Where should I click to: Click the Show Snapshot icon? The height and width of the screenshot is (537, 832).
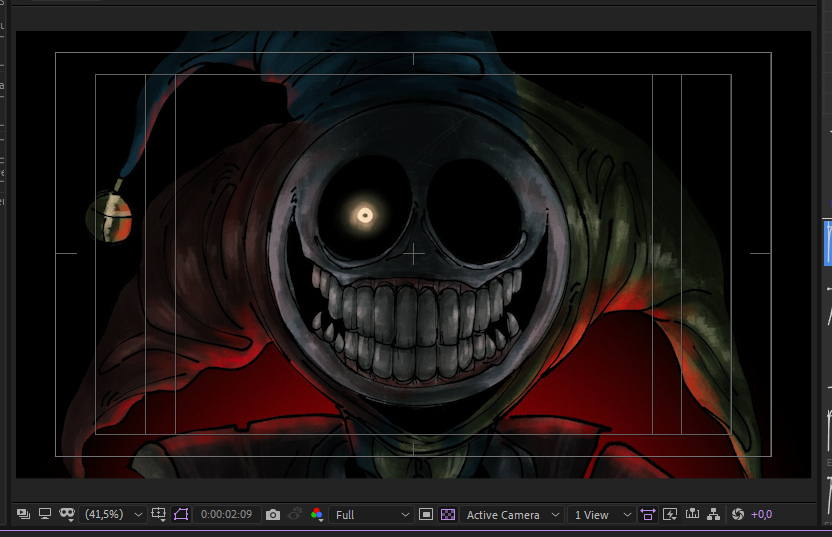pos(295,514)
